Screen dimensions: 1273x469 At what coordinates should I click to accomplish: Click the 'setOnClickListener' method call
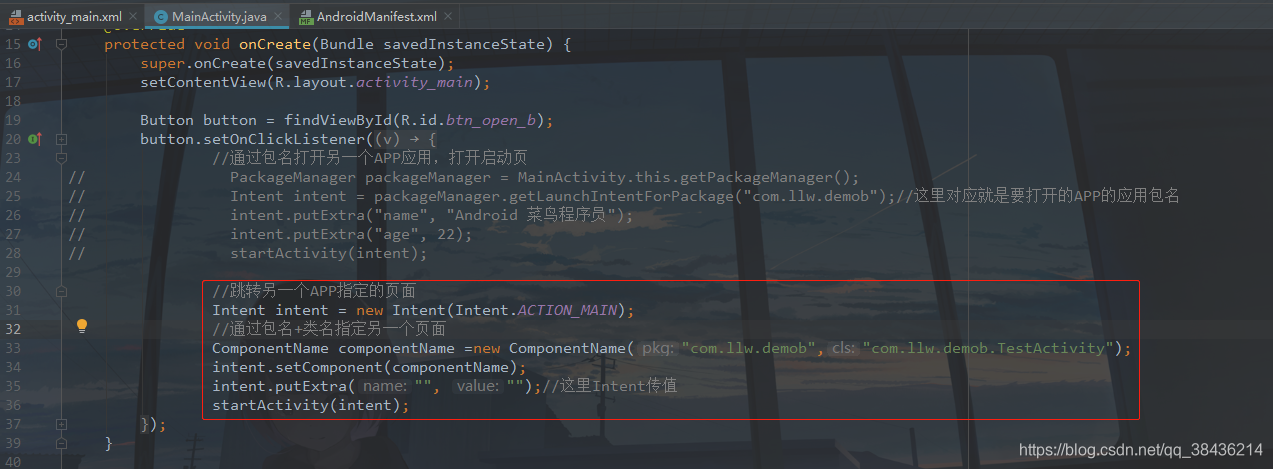pos(284,139)
